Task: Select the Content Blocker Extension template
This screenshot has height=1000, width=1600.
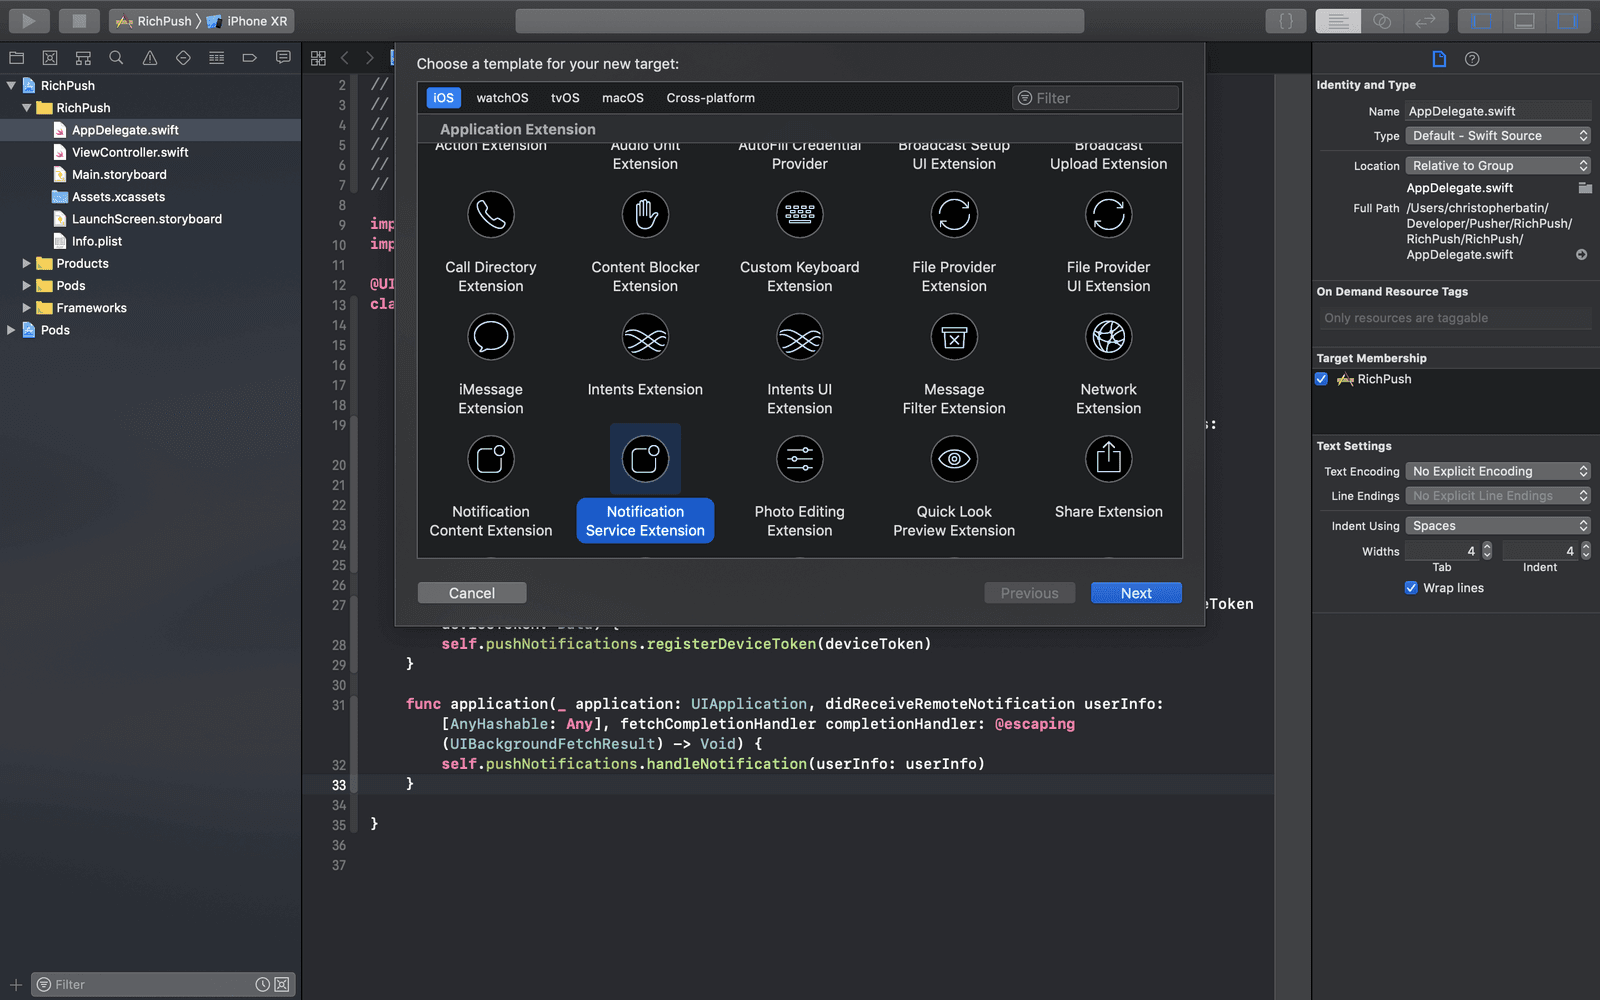Action: tap(645, 240)
